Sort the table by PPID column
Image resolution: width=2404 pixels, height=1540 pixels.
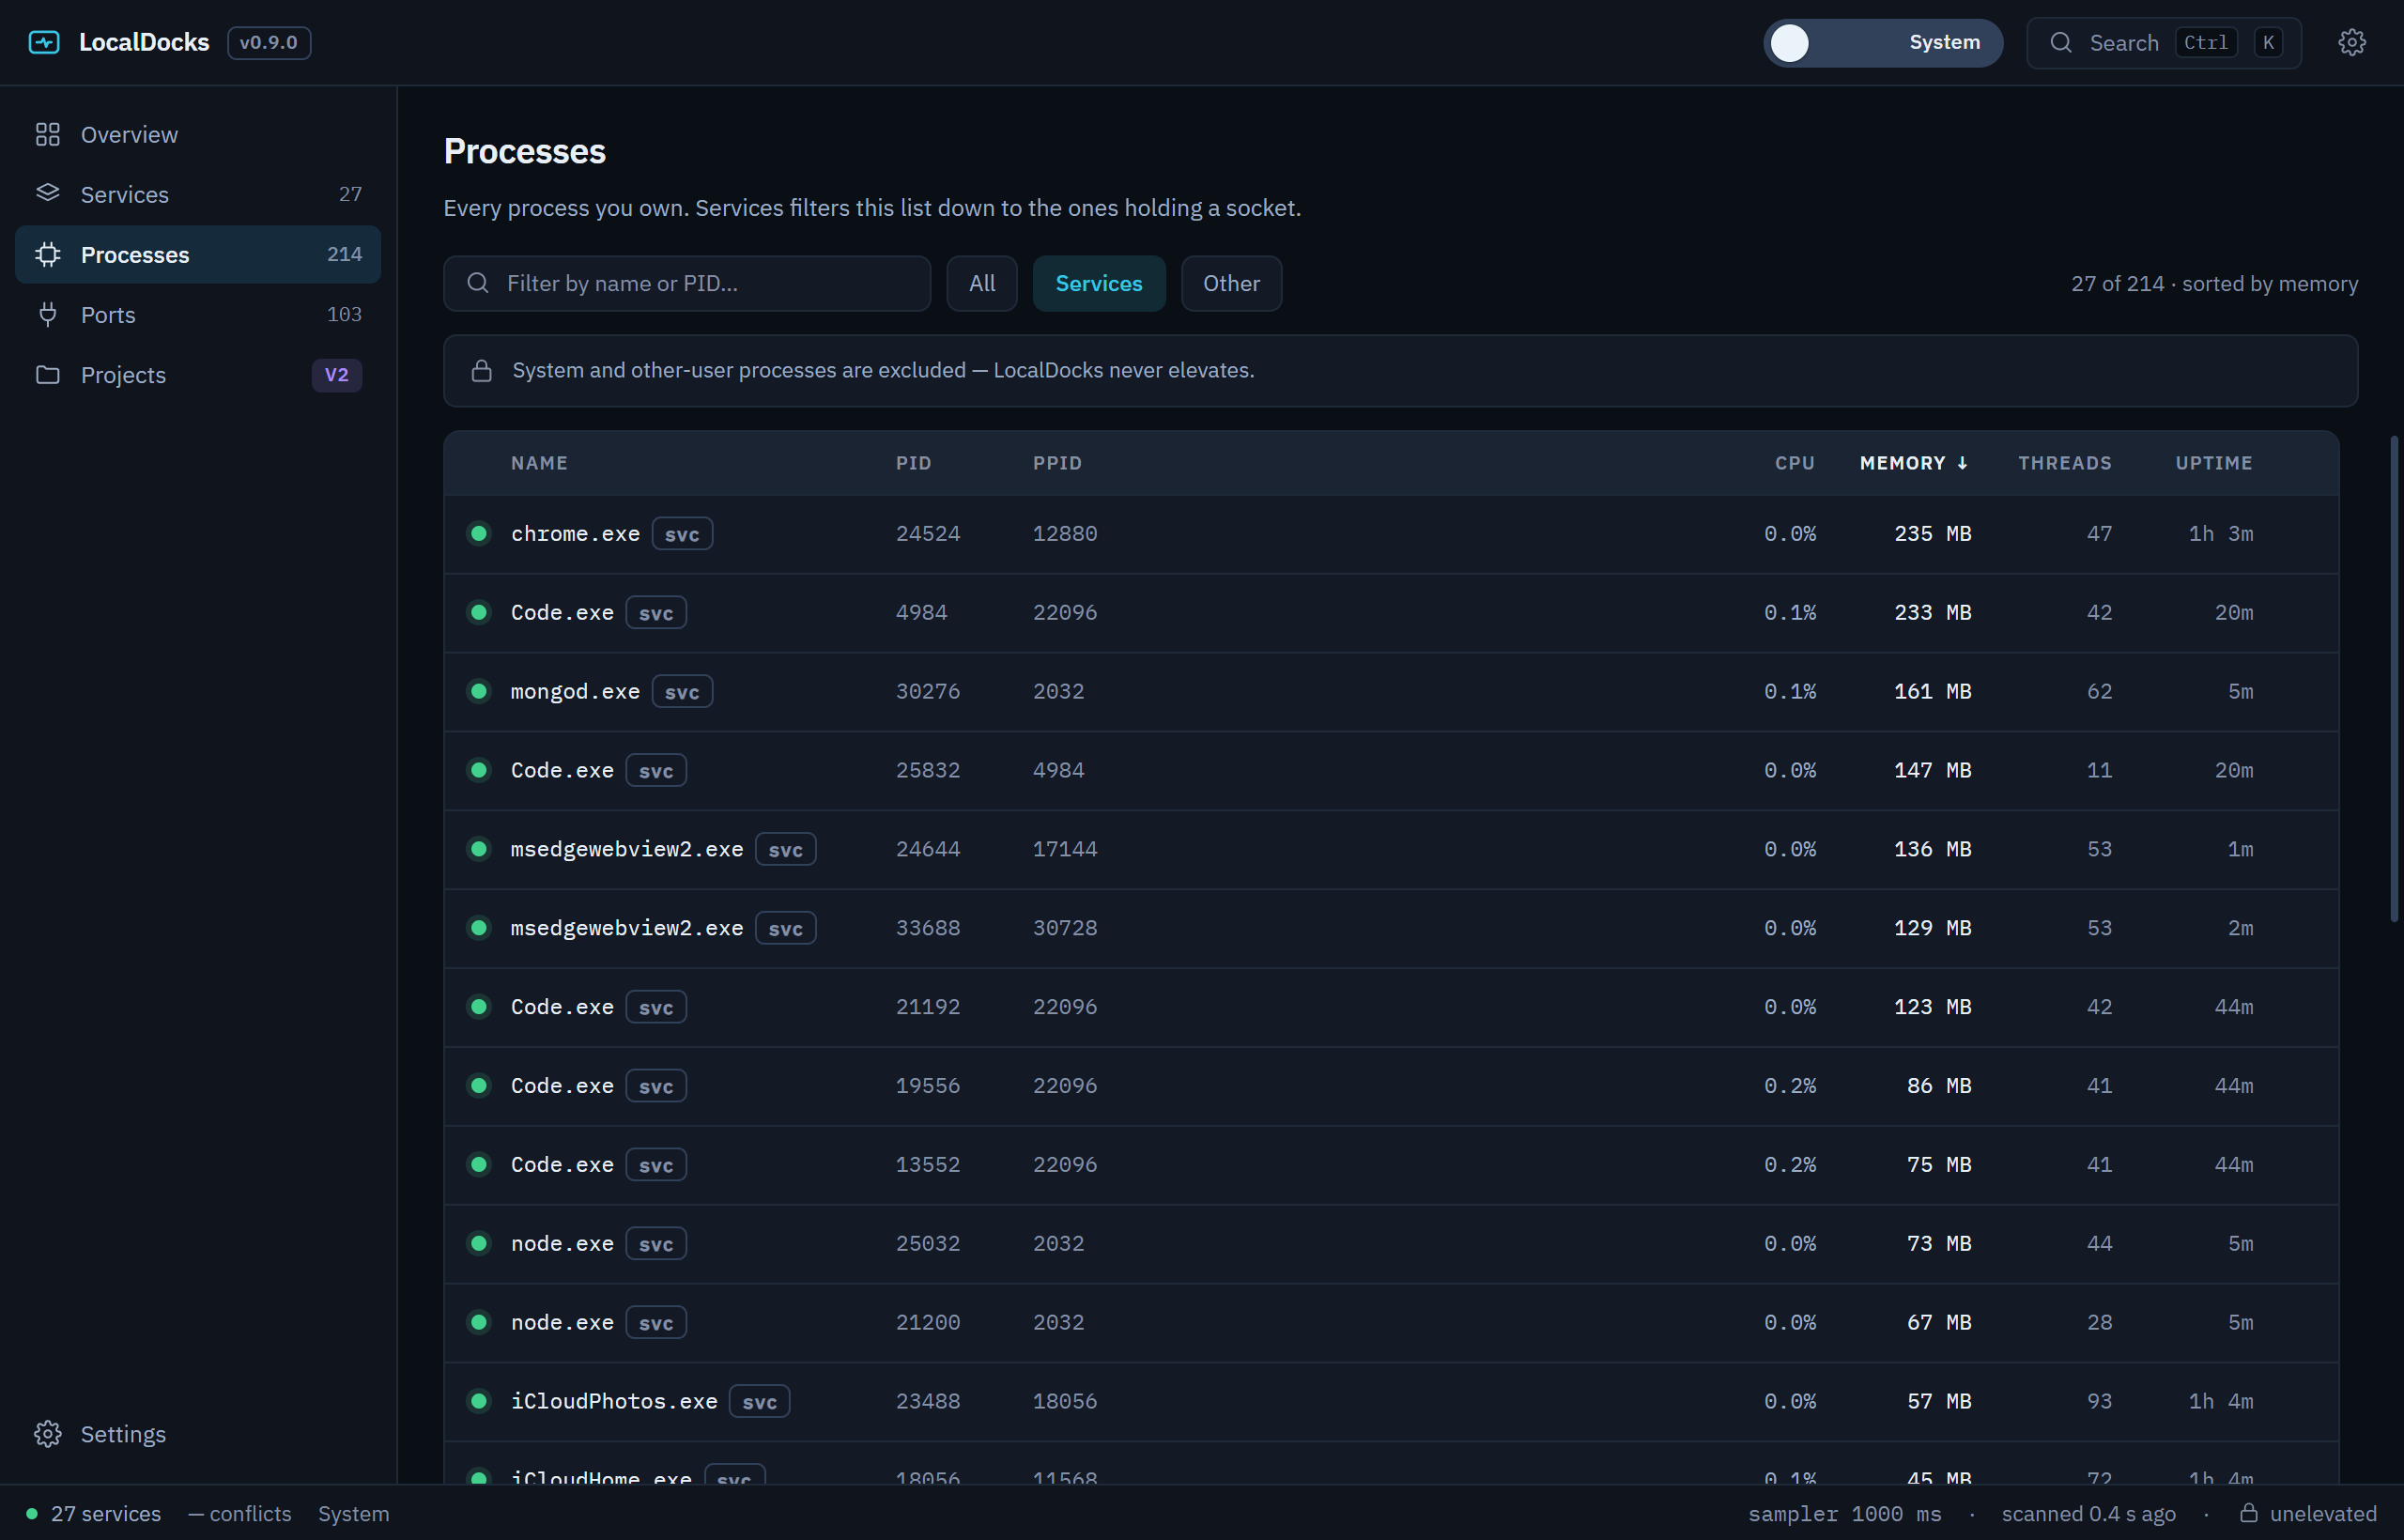[1057, 463]
